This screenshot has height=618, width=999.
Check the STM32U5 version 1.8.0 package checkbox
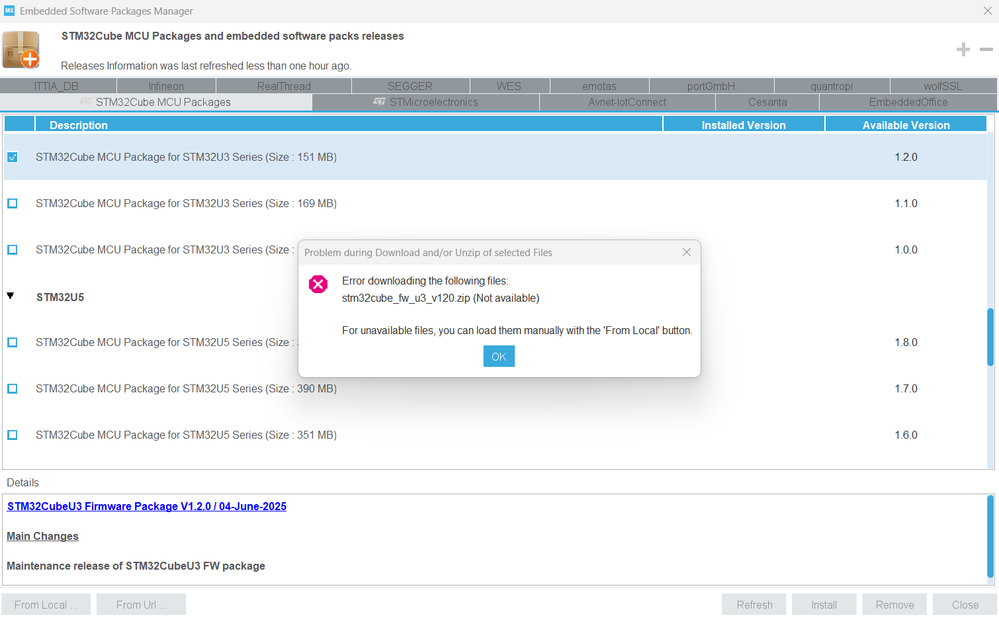click(12, 342)
